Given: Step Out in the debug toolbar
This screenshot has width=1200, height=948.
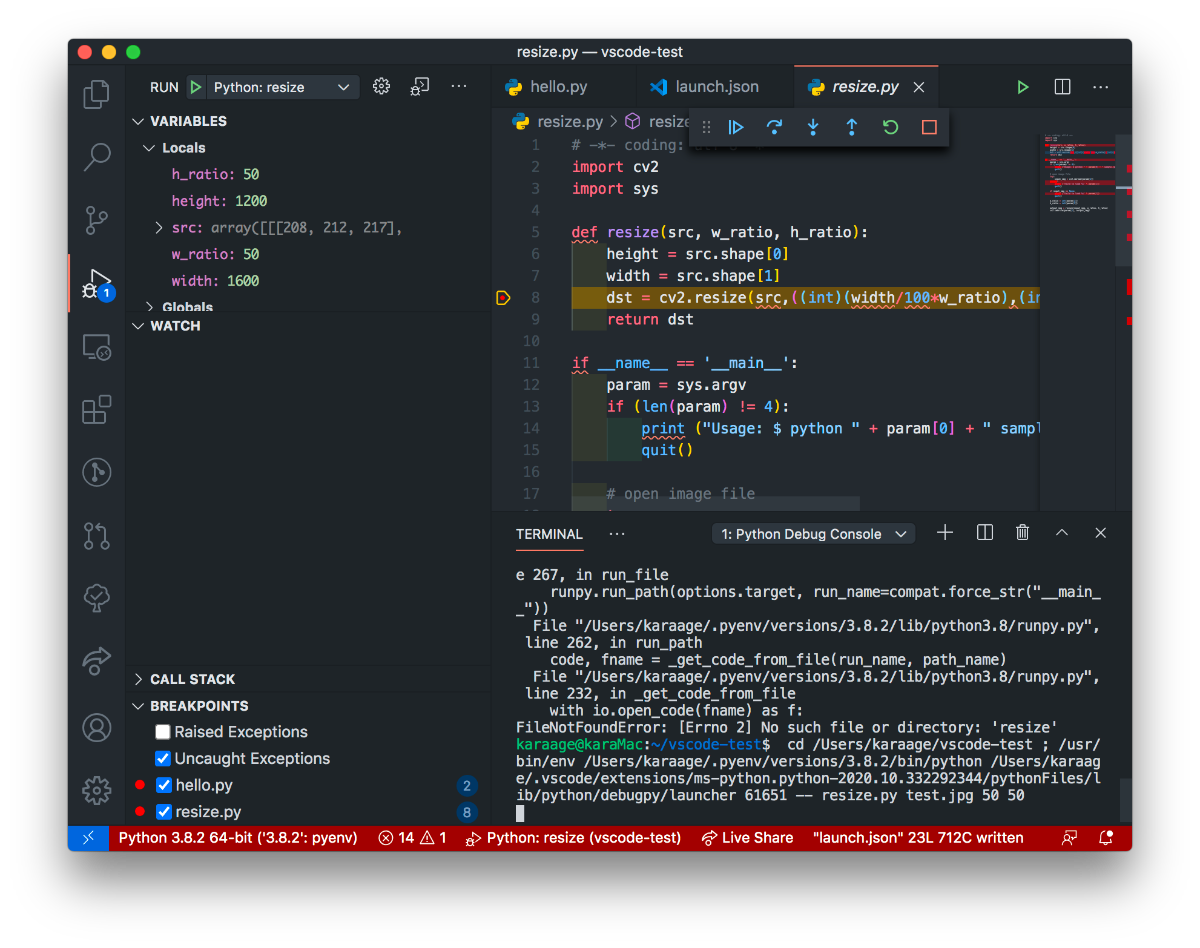Looking at the screenshot, I should click(852, 127).
